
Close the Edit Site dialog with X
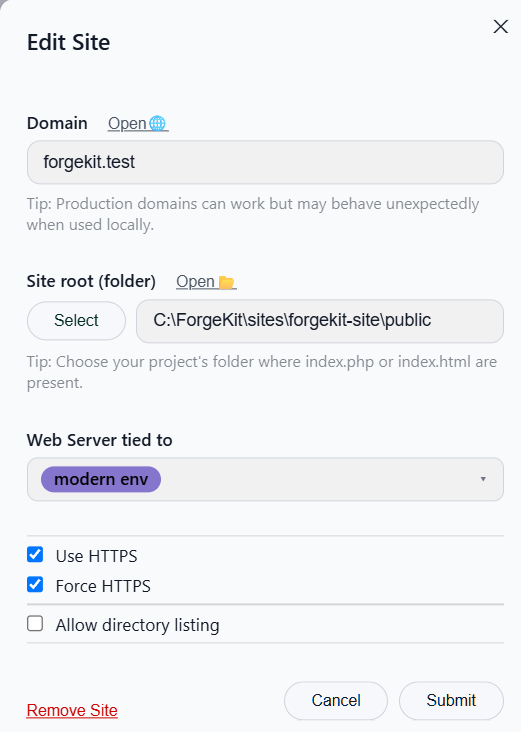pos(500,27)
